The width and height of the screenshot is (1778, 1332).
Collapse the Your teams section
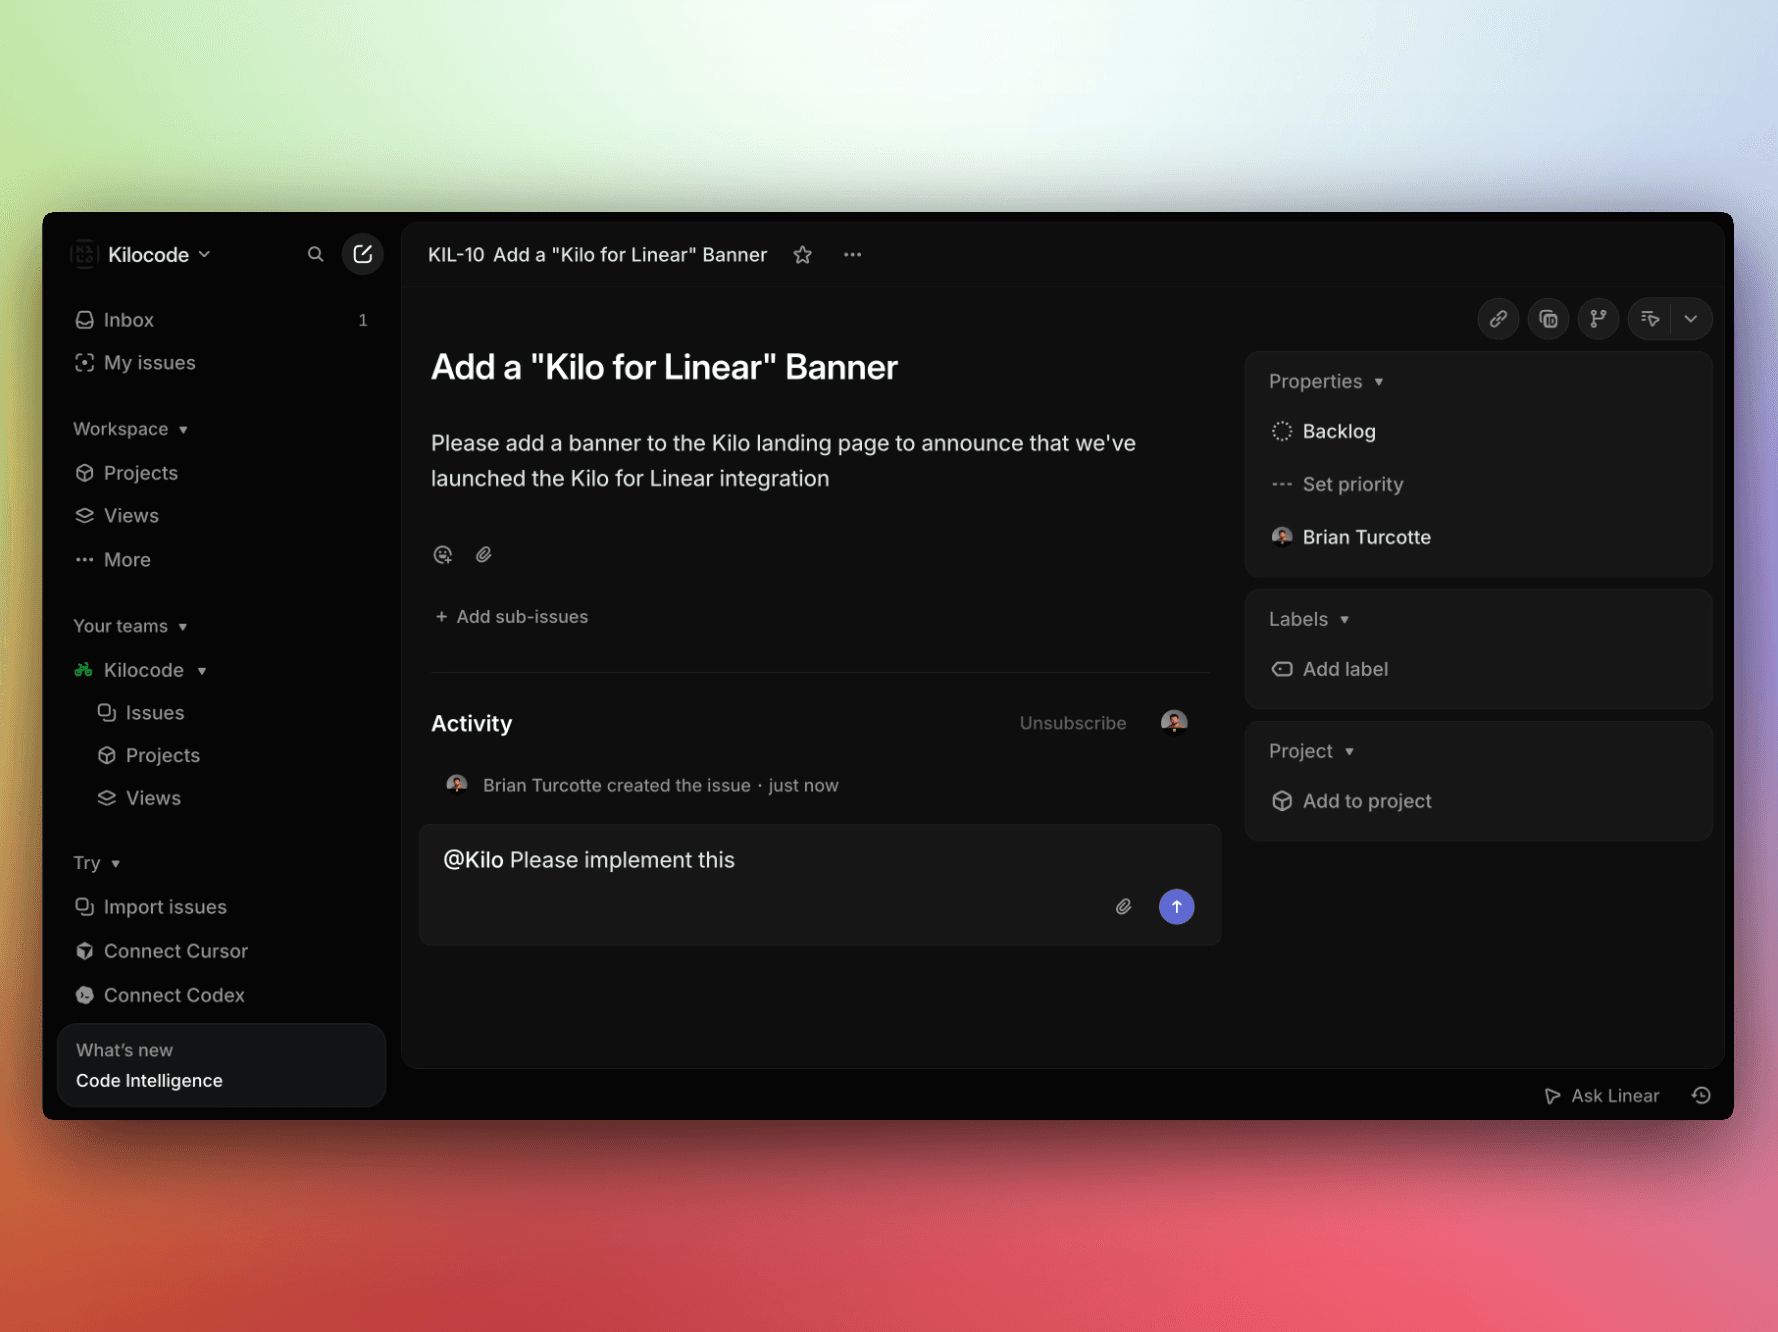(131, 626)
